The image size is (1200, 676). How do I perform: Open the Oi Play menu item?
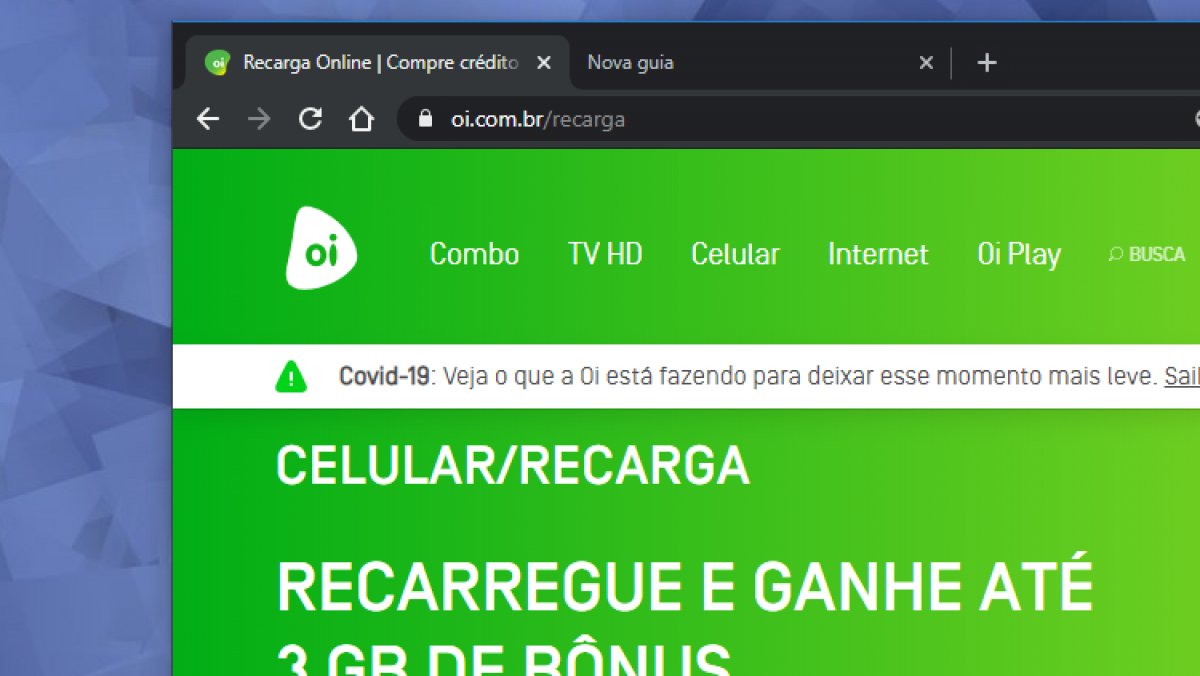[x=1019, y=254]
